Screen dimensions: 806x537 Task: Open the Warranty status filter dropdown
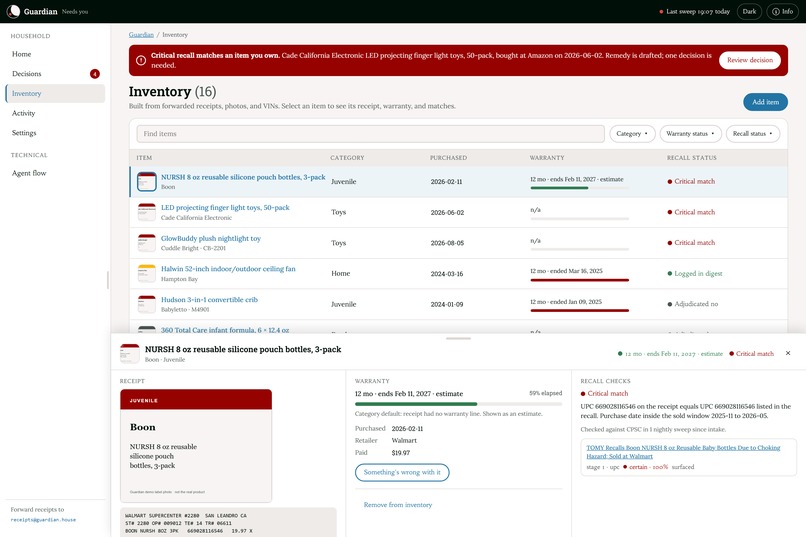690,134
